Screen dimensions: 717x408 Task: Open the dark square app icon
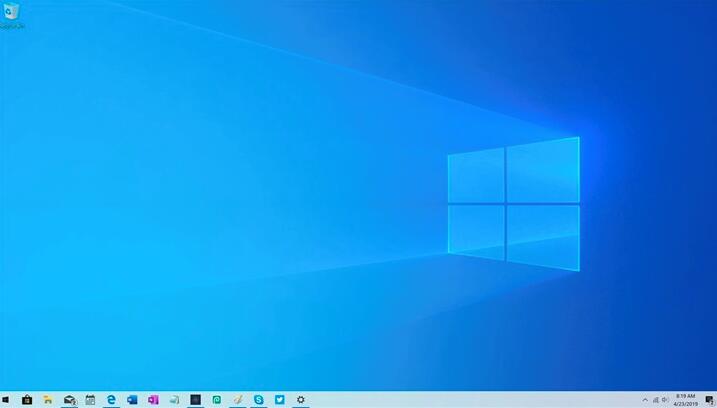[x=195, y=400]
